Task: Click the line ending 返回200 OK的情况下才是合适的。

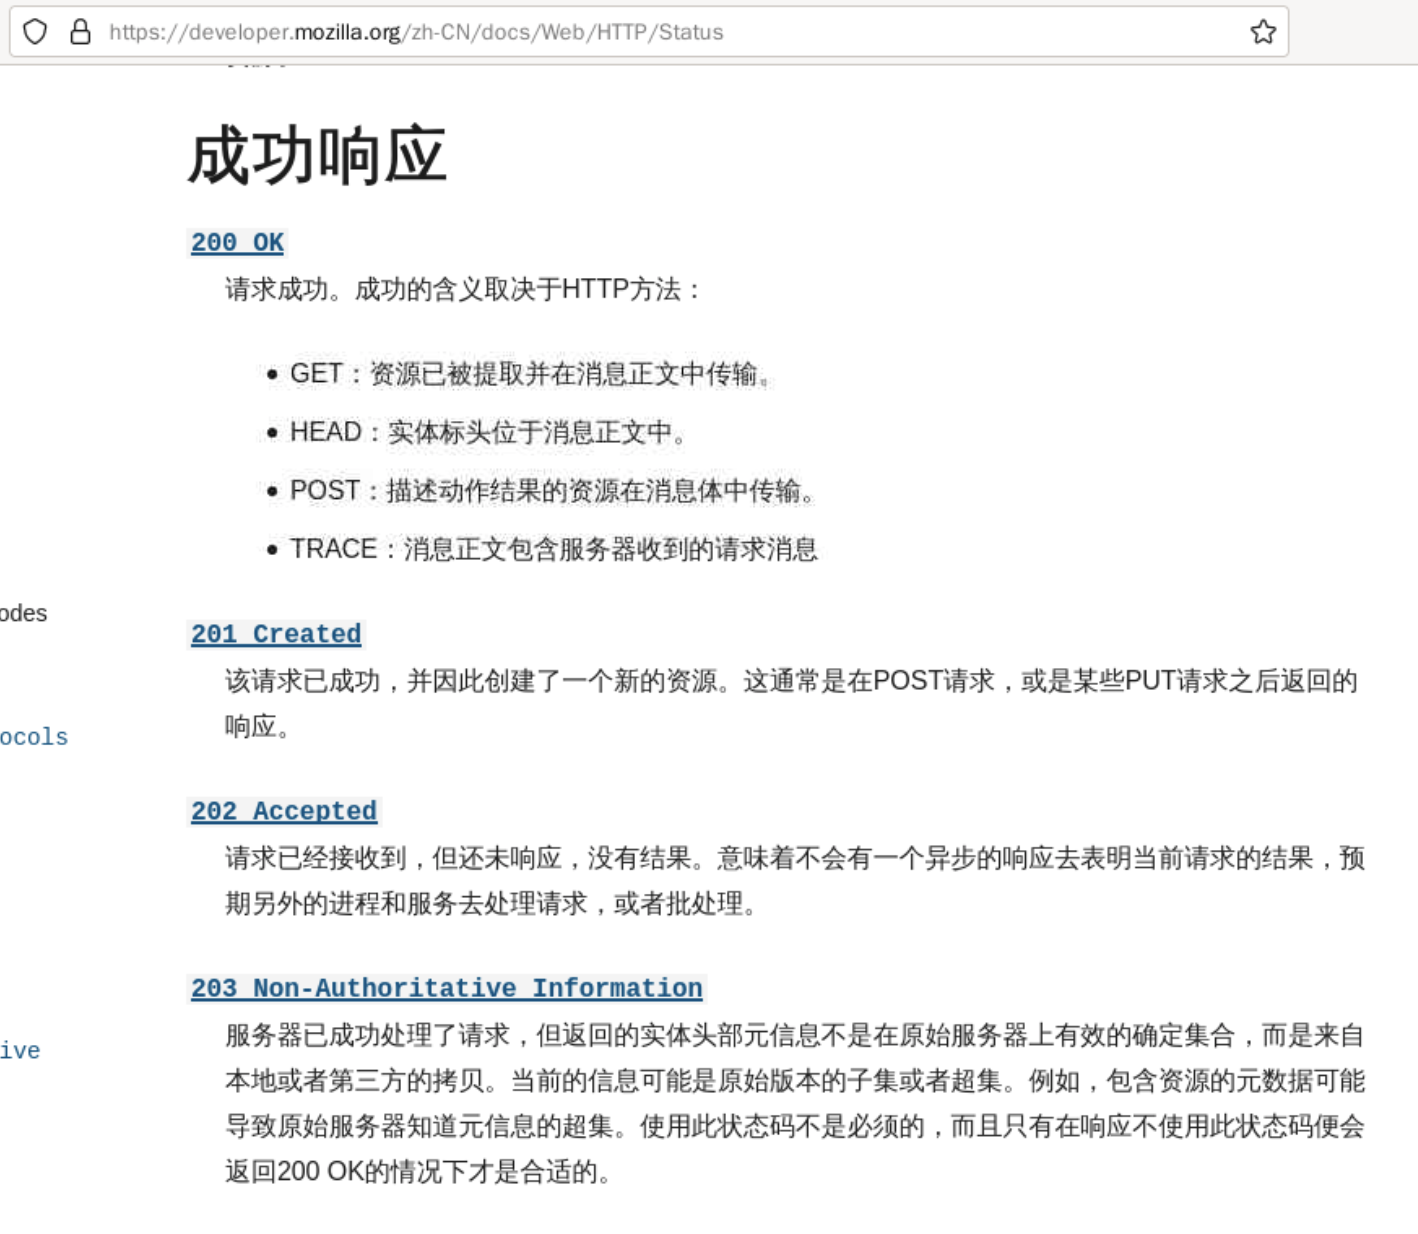Action: (419, 1172)
